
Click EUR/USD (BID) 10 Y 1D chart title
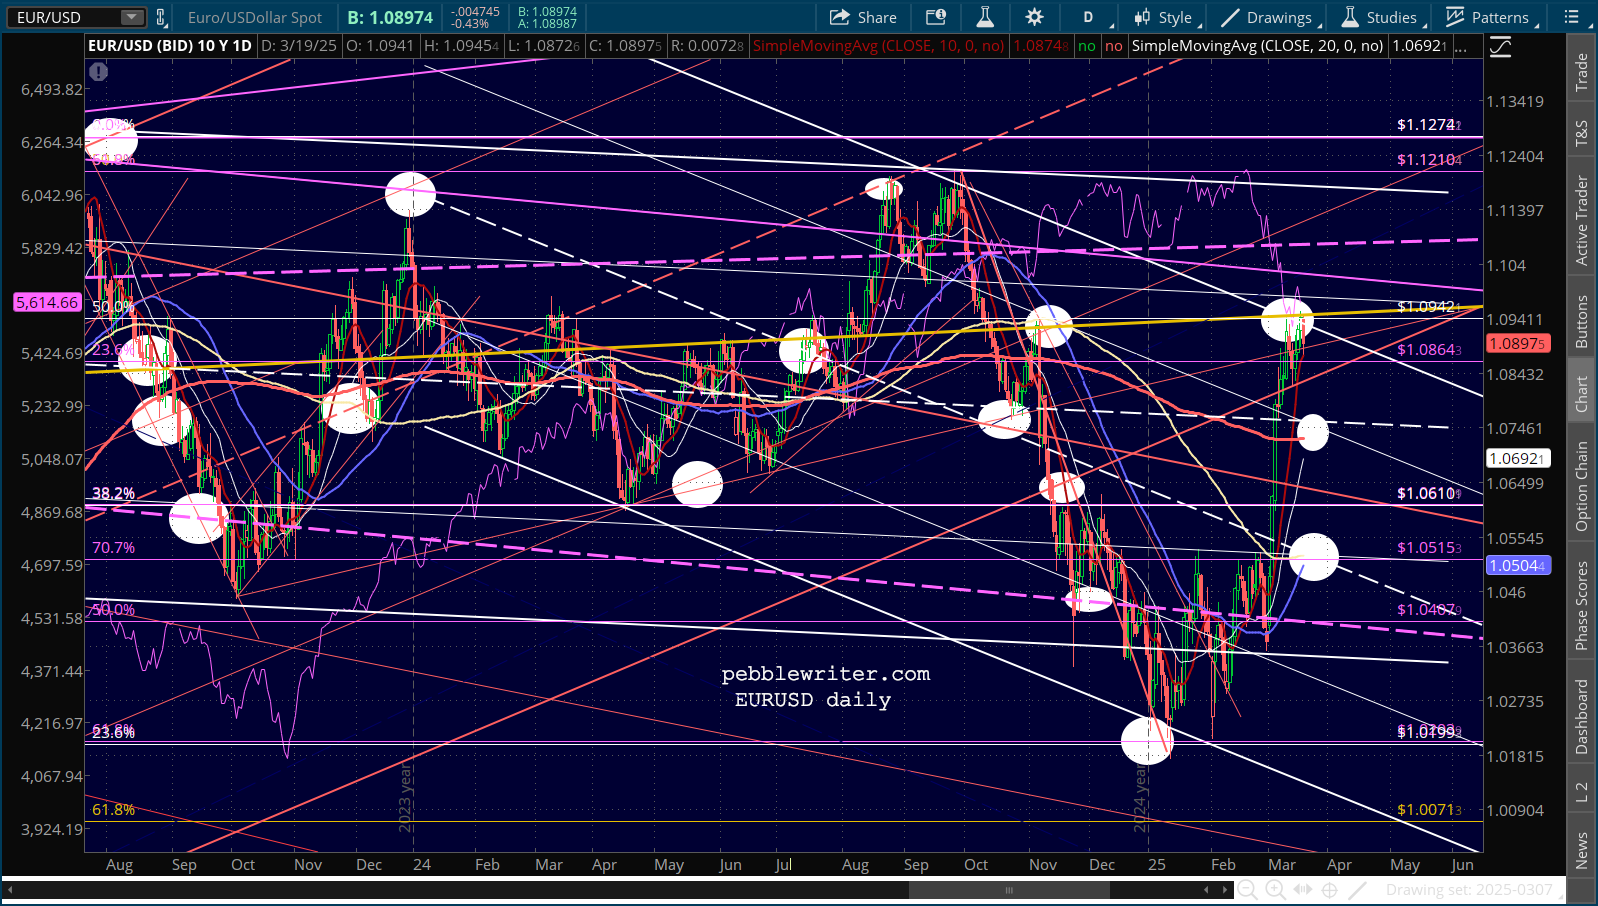[x=170, y=46]
